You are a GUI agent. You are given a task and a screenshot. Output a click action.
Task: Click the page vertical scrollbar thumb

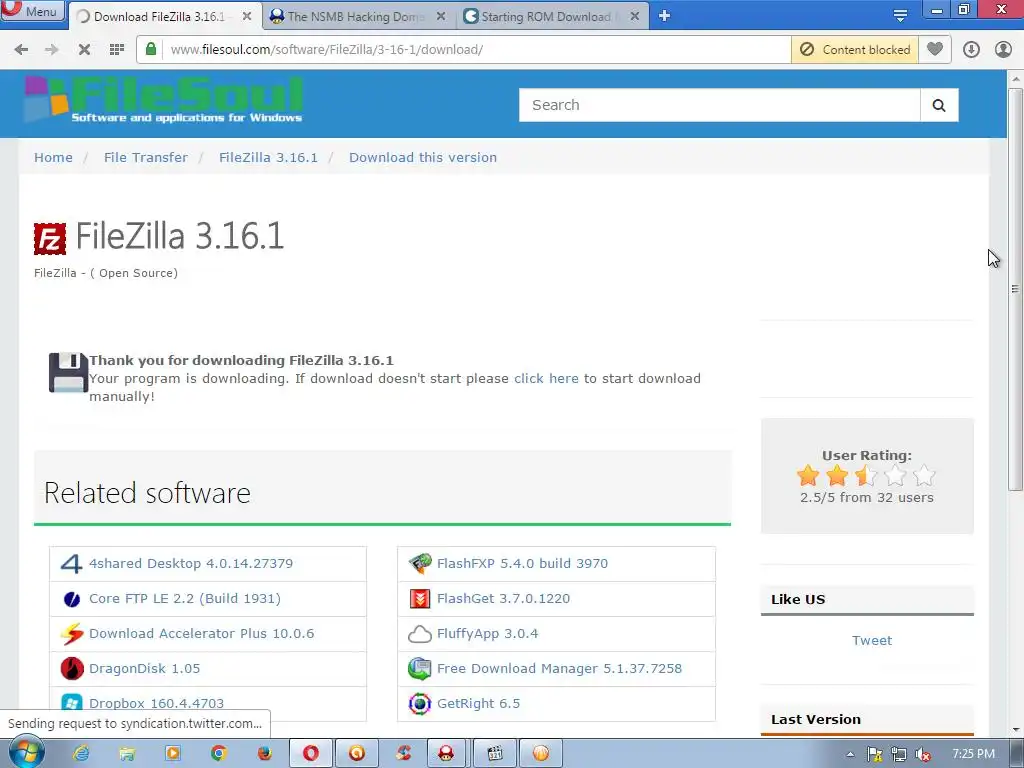1015,289
